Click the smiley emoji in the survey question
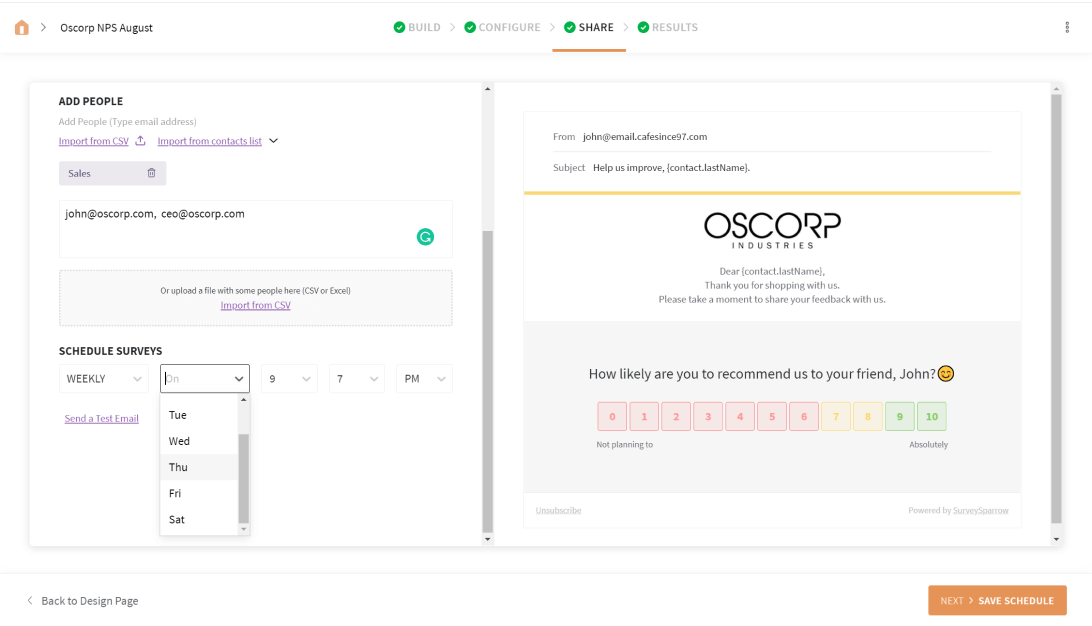The width and height of the screenshot is (1092, 626). coord(944,373)
